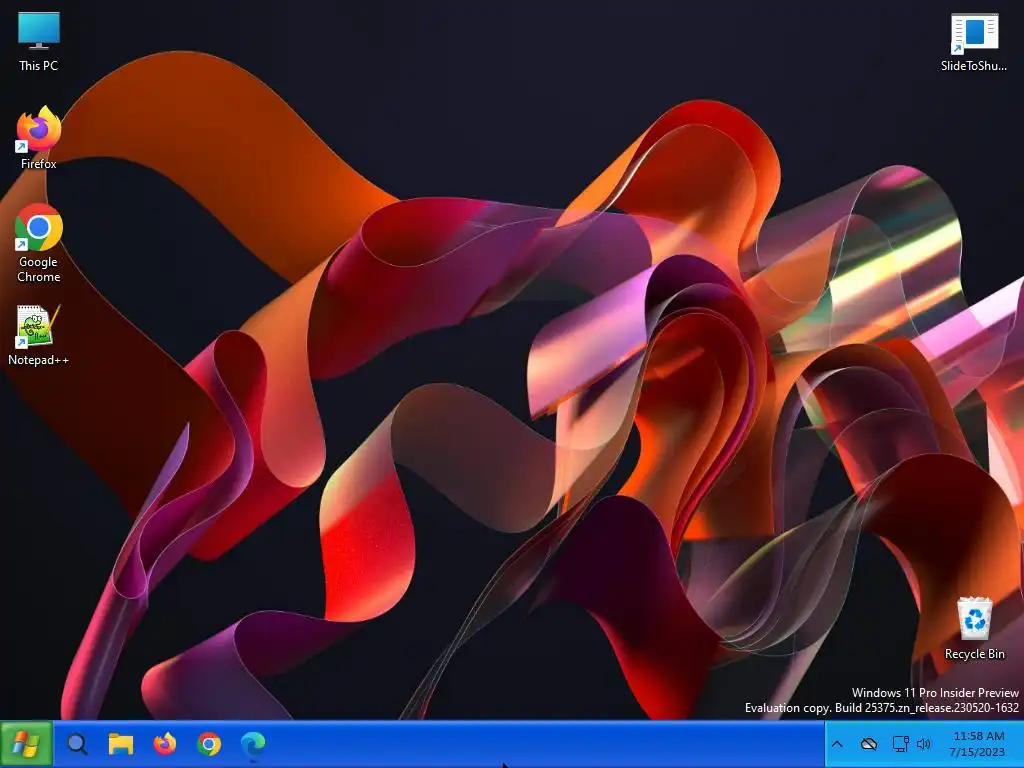Open the clock showing 11:58 AM

pos(978,744)
